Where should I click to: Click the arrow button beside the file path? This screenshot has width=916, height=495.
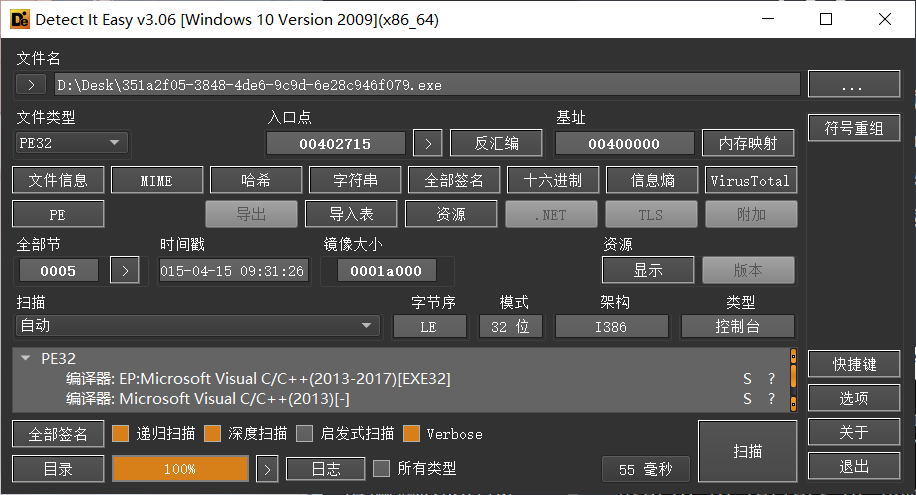point(31,85)
